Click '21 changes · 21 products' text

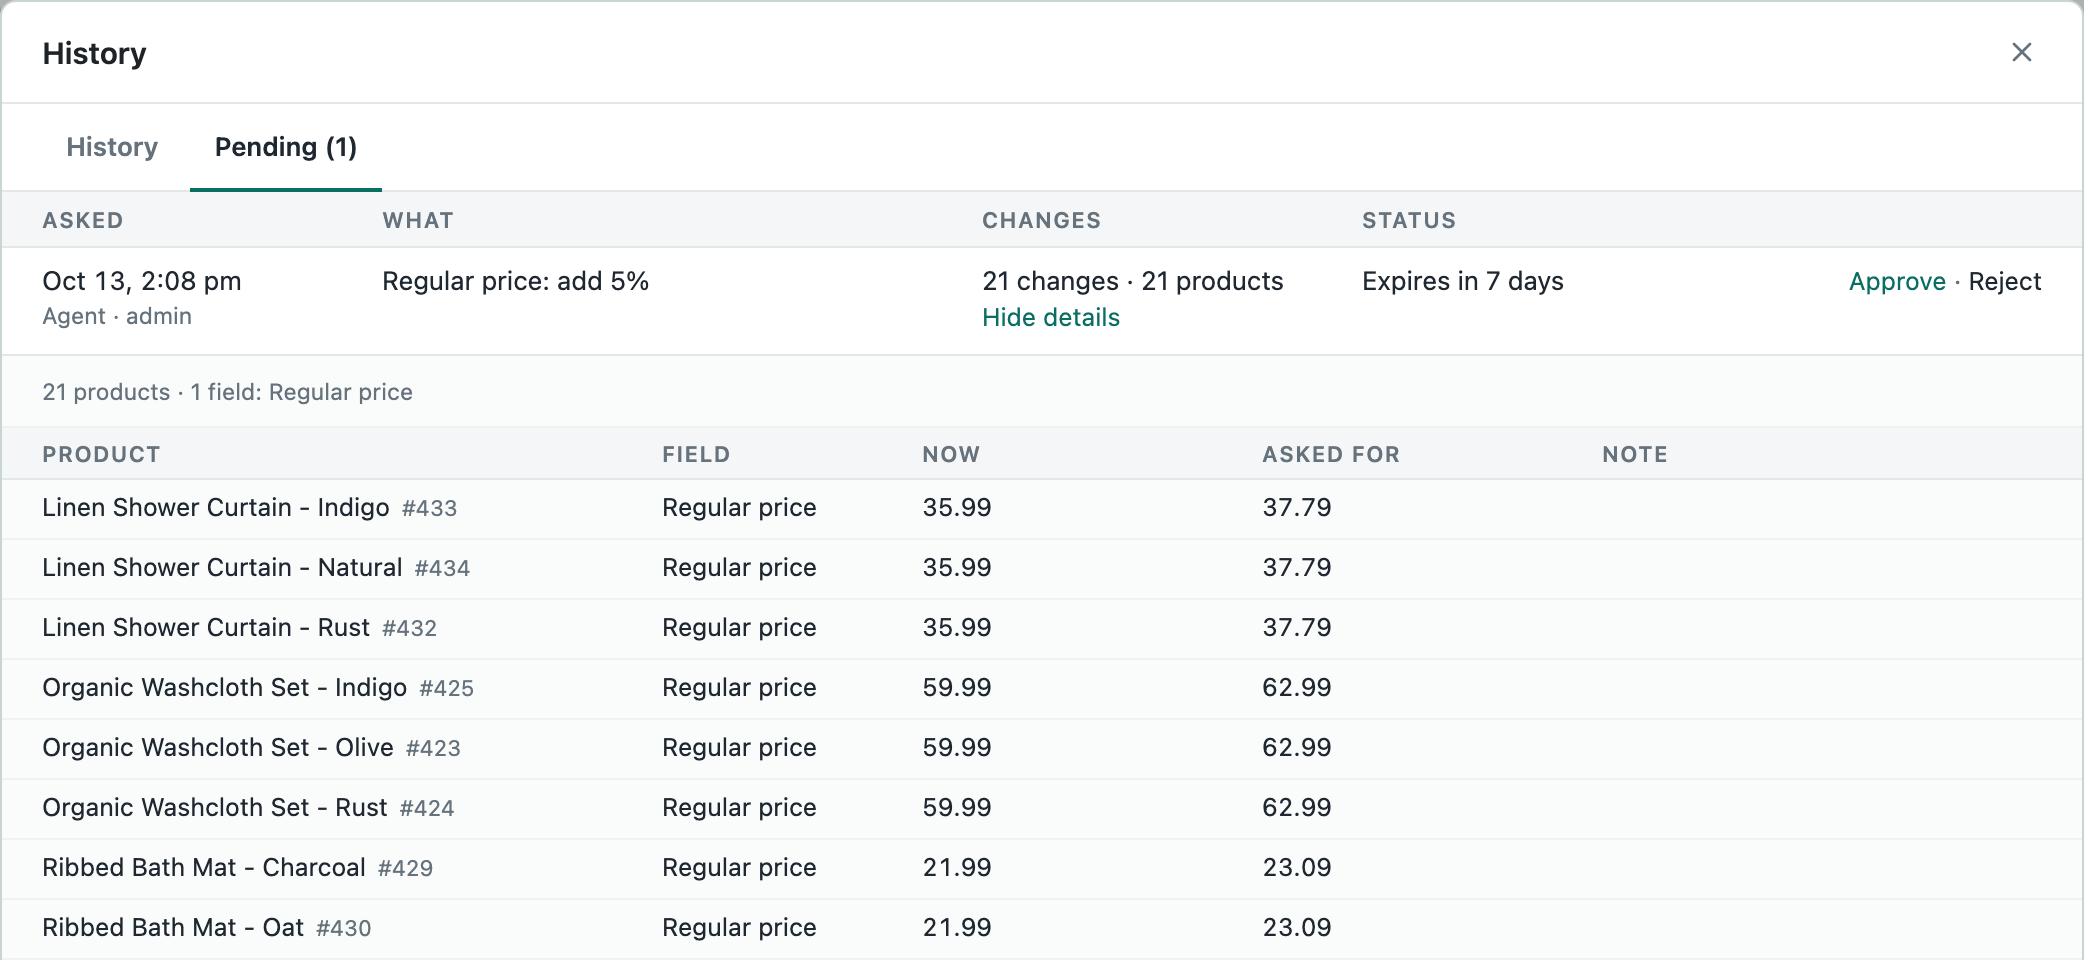pyautogui.click(x=1132, y=282)
